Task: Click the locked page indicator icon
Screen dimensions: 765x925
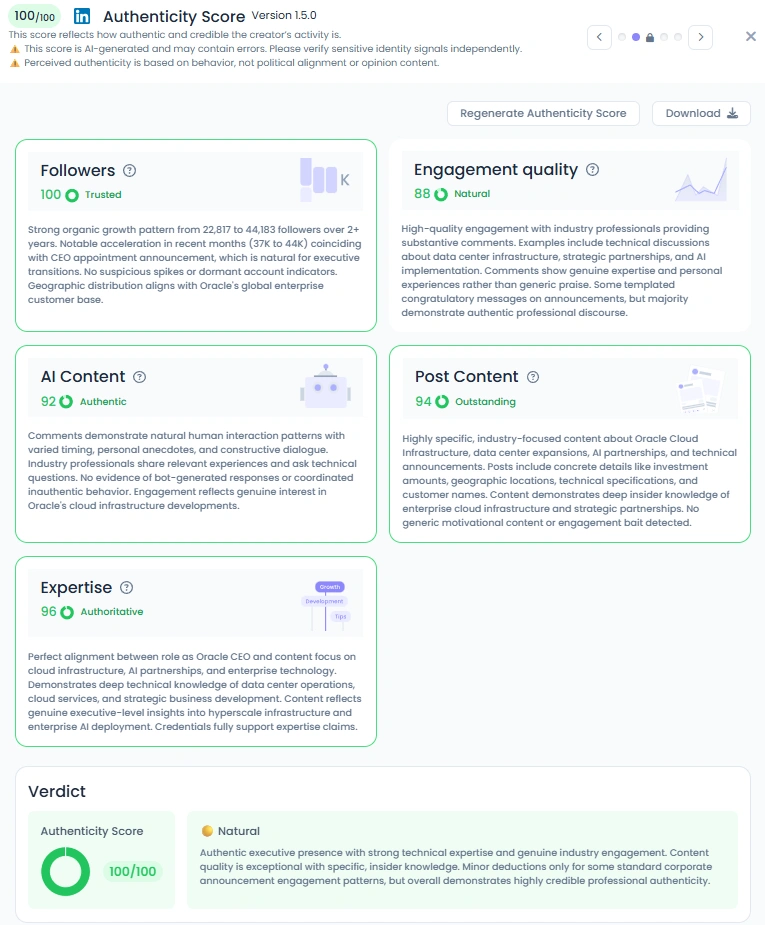Action: 650,37
